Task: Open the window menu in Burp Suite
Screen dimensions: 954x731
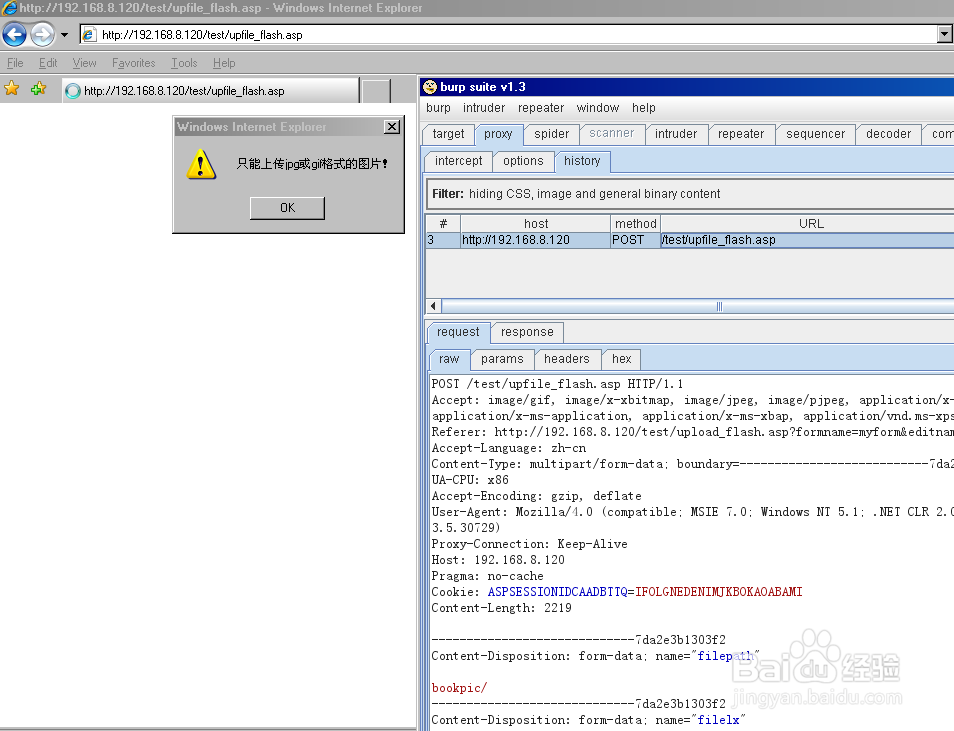Action: pyautogui.click(x=597, y=108)
